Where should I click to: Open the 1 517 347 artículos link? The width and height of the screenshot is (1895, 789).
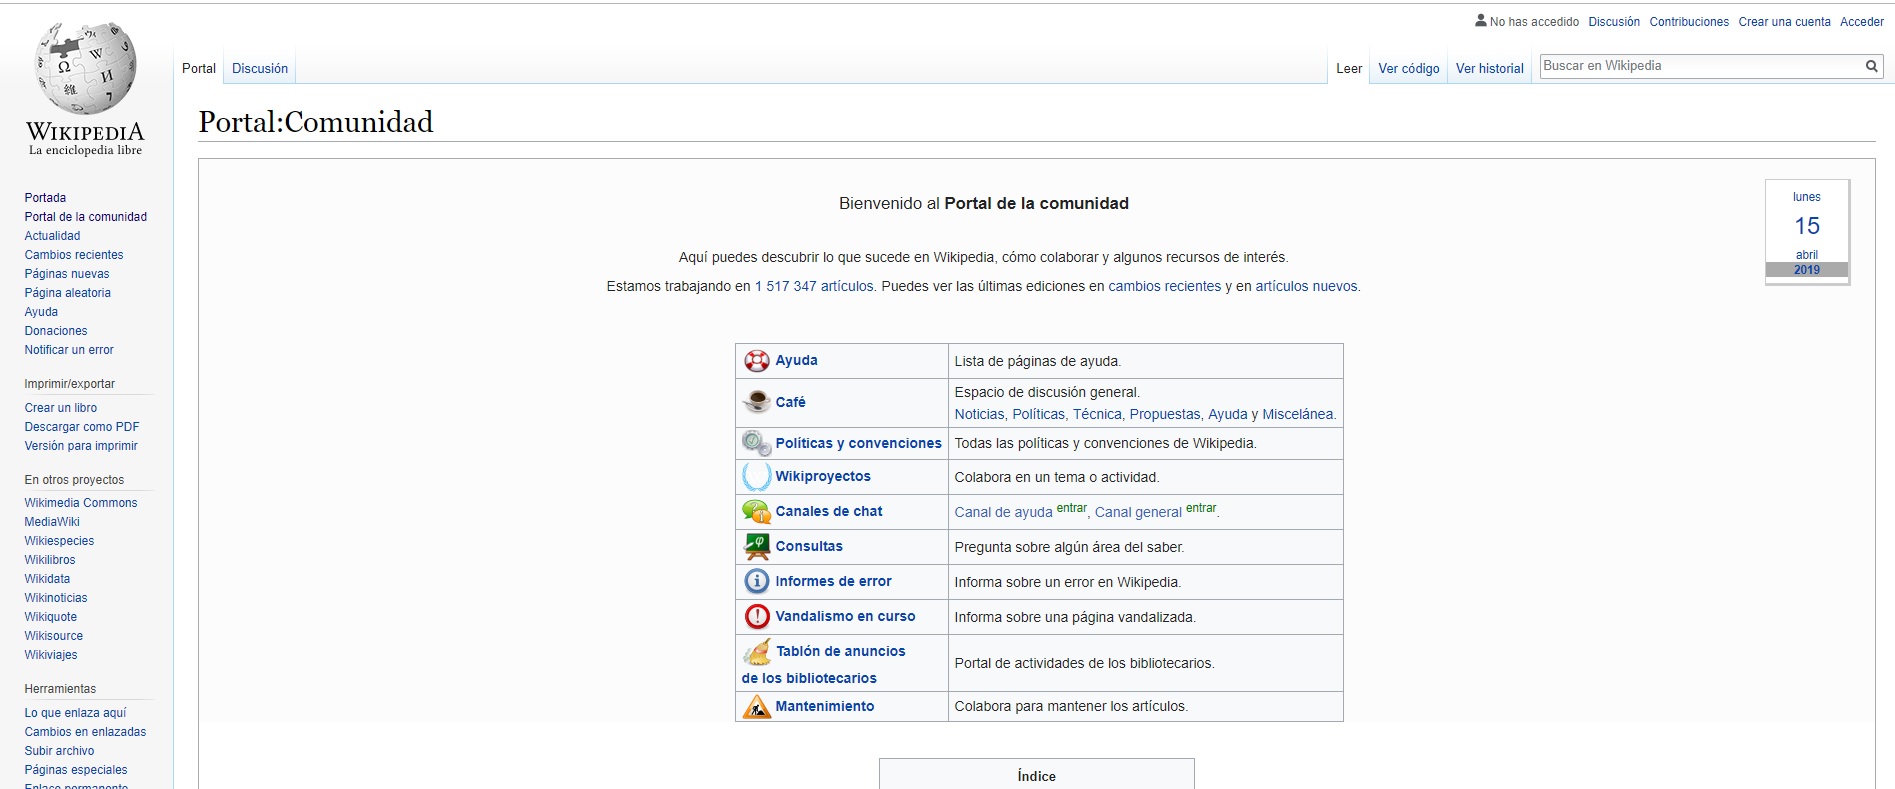click(814, 286)
